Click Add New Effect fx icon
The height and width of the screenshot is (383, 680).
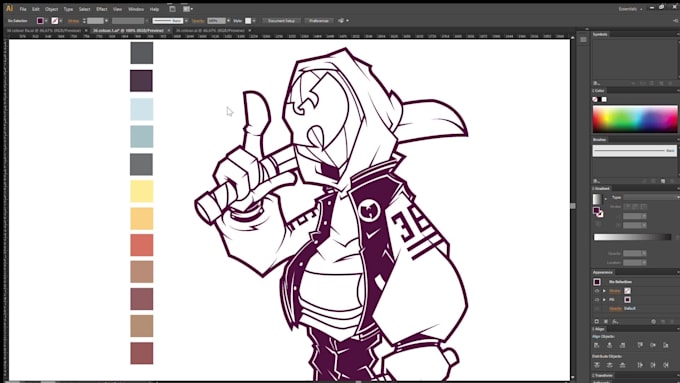(x=615, y=321)
